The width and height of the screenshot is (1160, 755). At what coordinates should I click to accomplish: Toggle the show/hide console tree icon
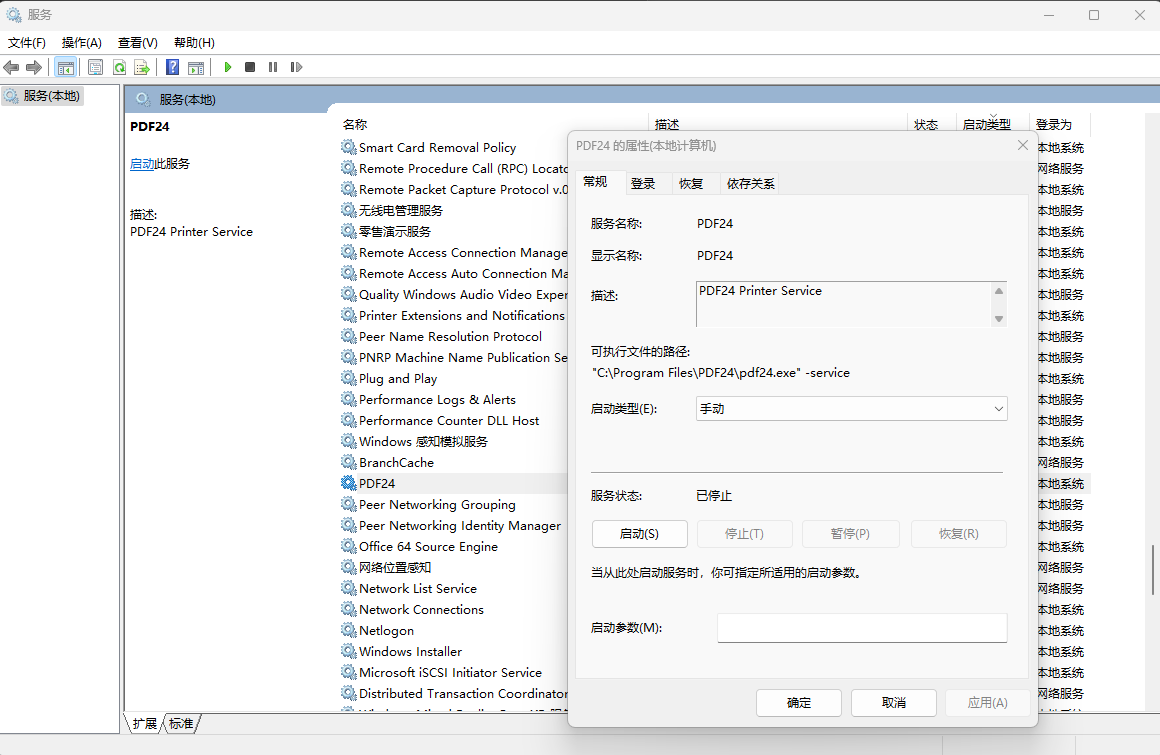(x=66, y=67)
